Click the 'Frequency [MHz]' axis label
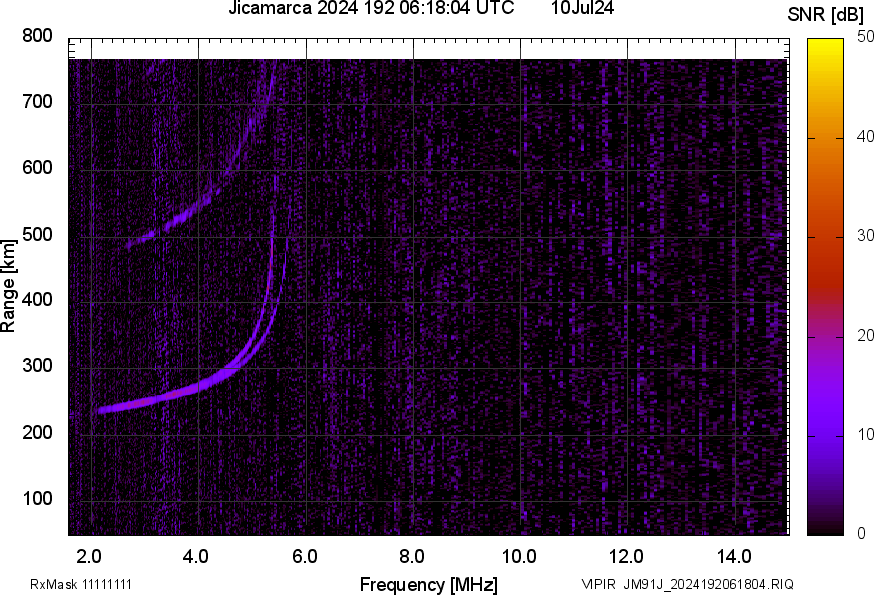The height and width of the screenshot is (595, 874). point(429,584)
